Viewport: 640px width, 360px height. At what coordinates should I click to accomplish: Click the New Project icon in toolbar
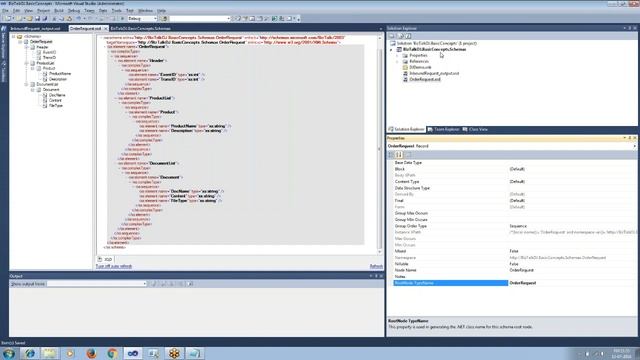[8, 18]
